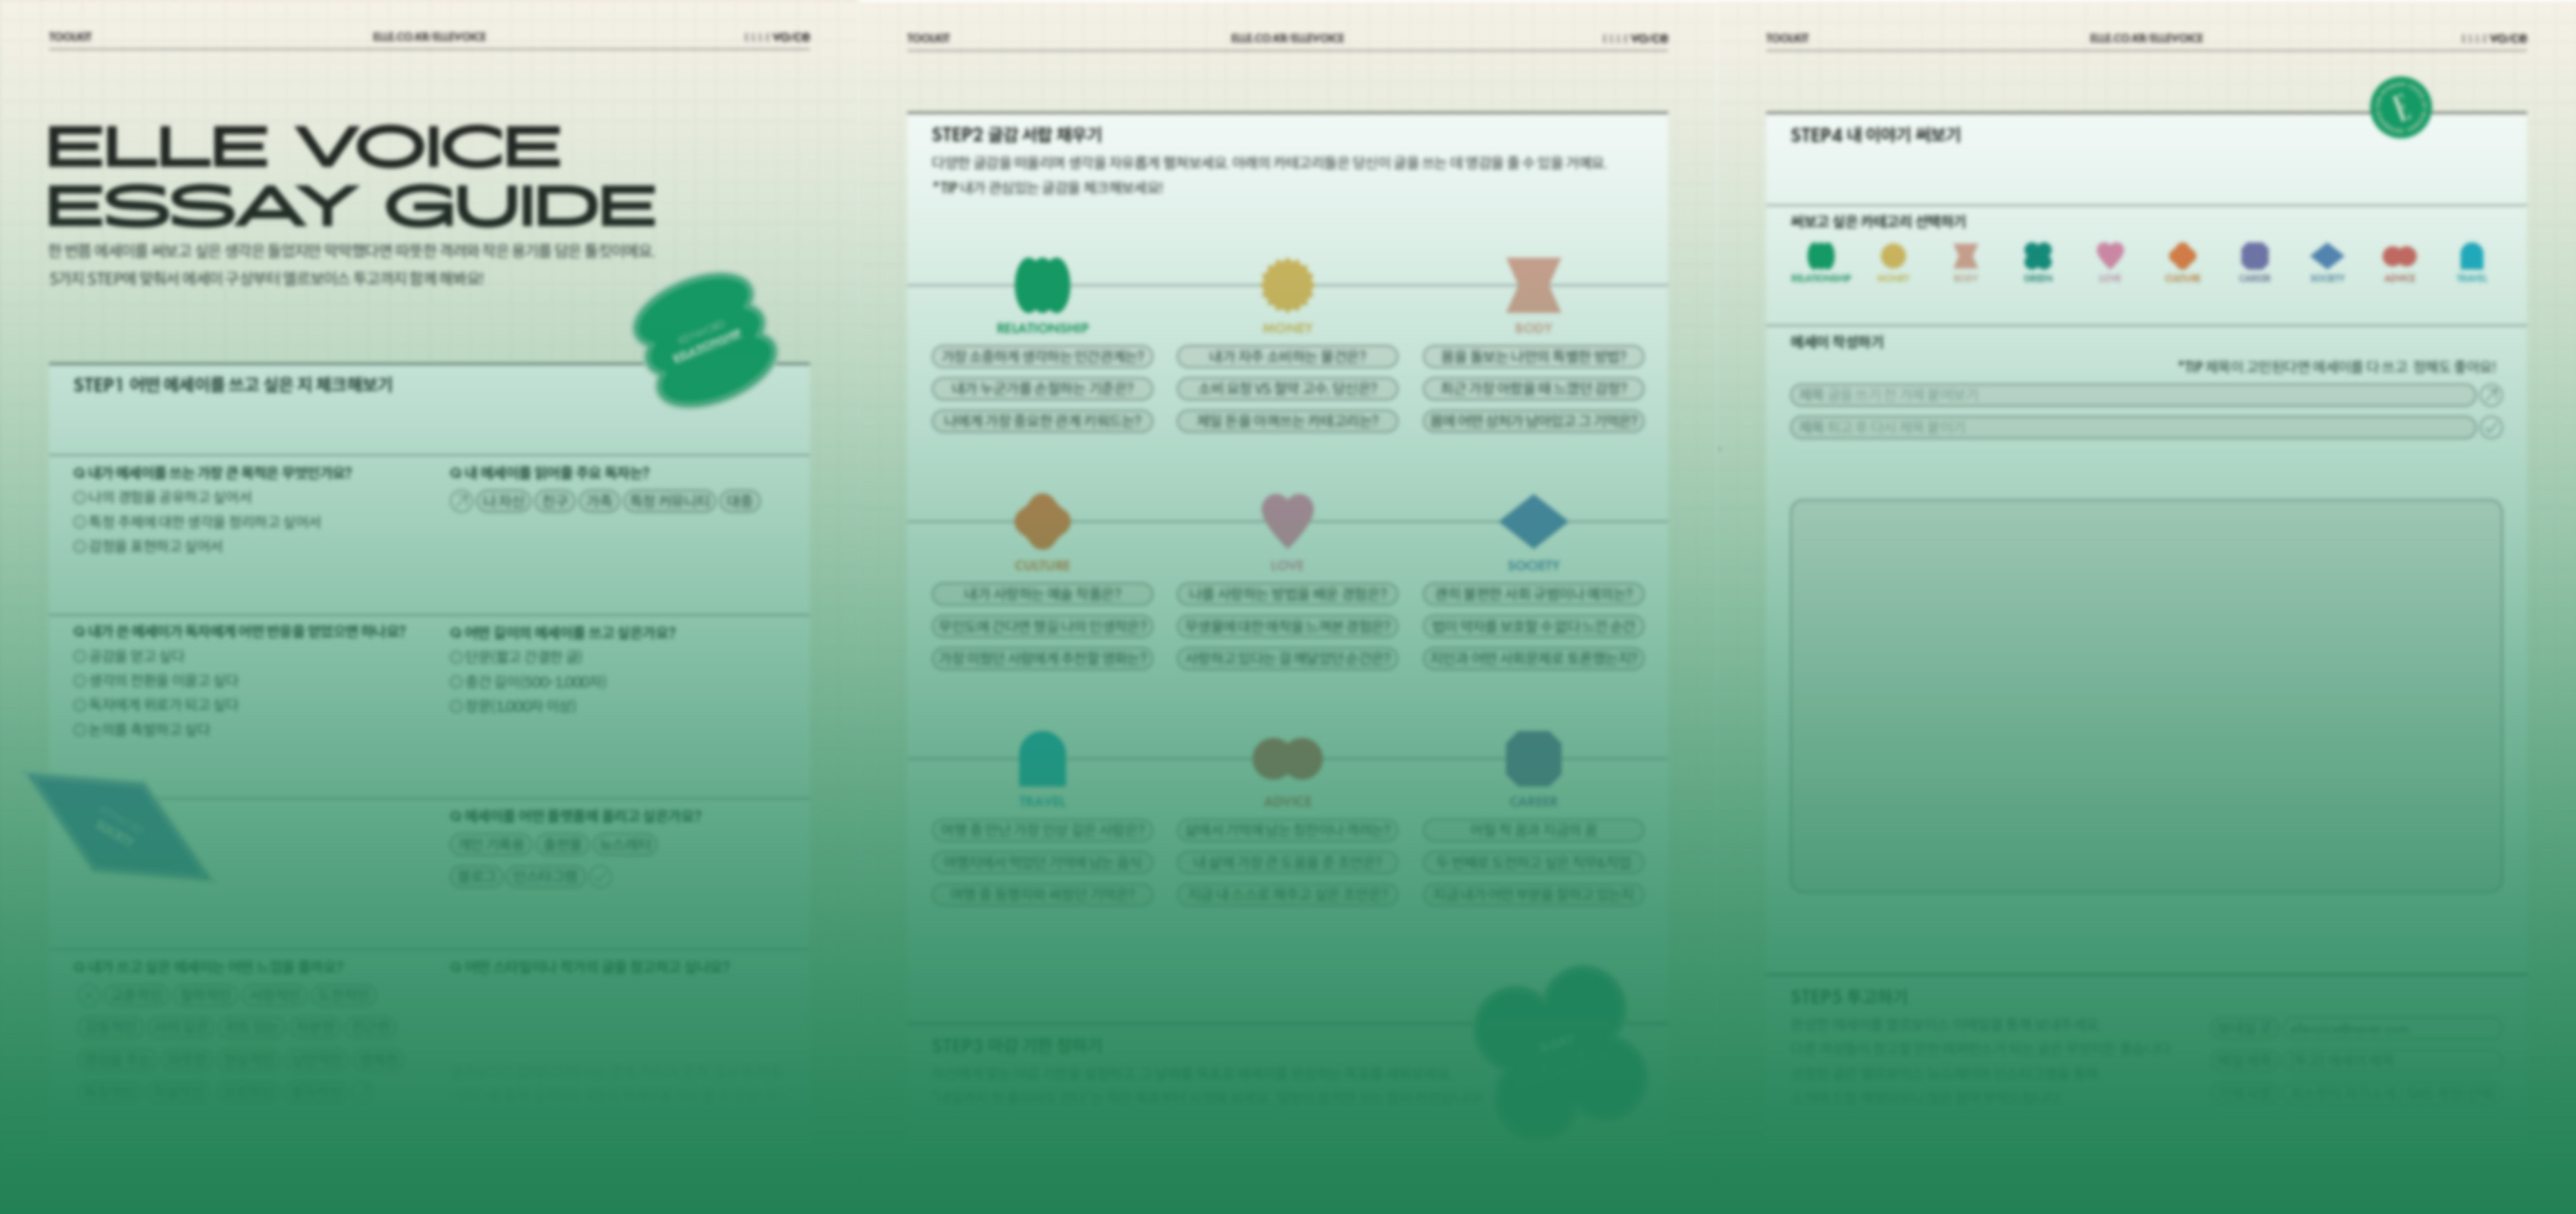Select the 독자에게 위로가 되고 싶다 option
The width and height of the screenshot is (2576, 1214).
[x=156, y=705]
